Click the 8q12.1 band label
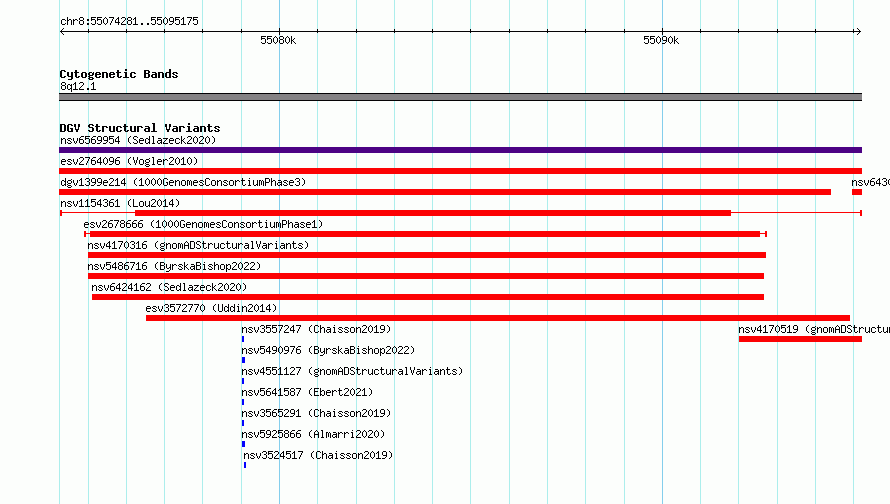The height and width of the screenshot is (504, 890). 78,86
